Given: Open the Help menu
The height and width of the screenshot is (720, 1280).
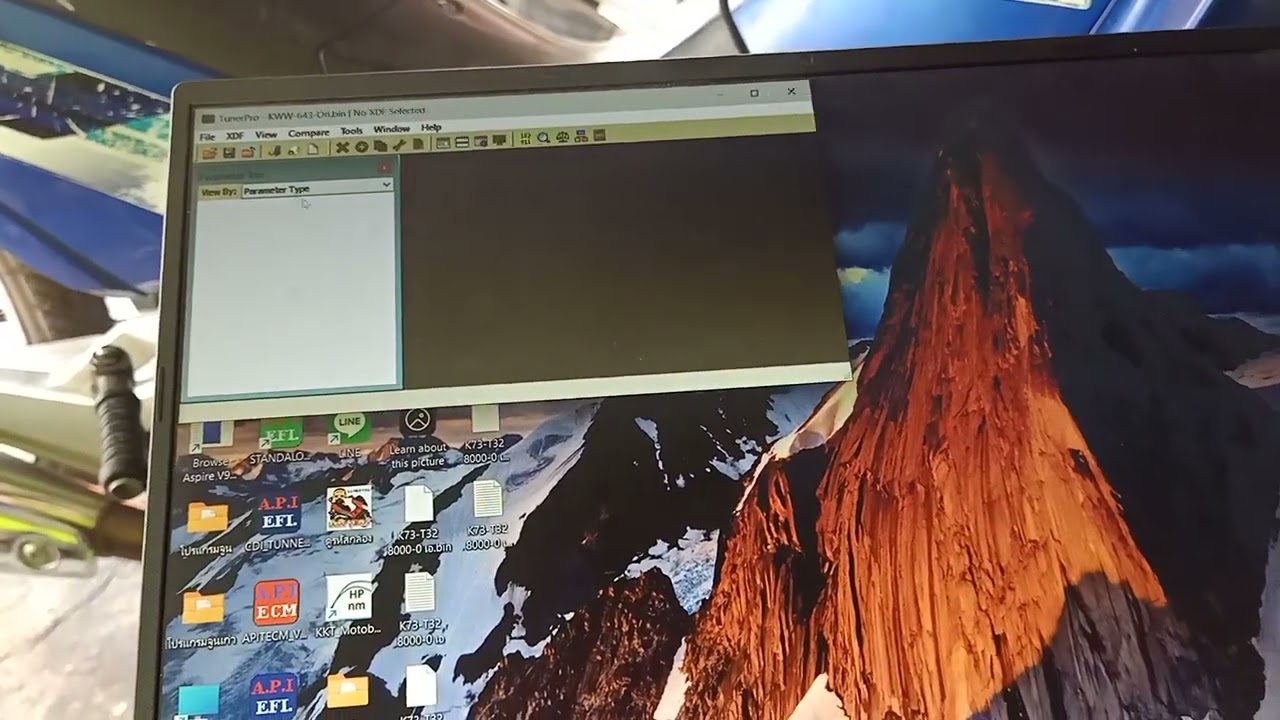Looking at the screenshot, I should tap(431, 128).
